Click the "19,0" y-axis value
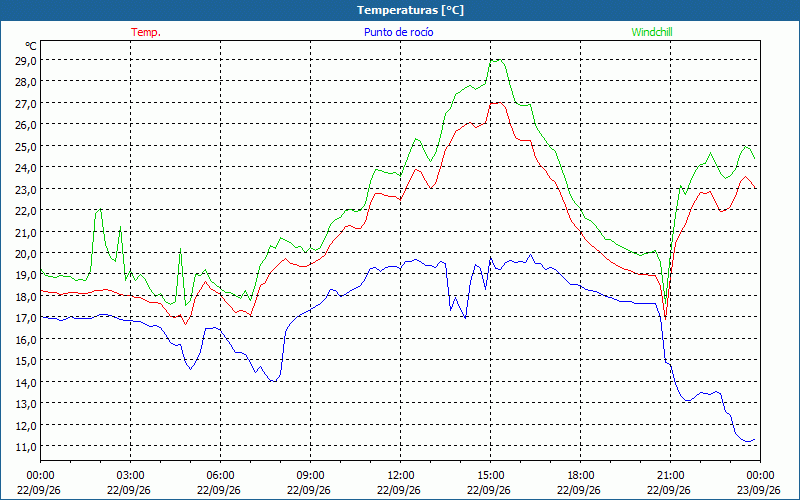800x500 pixels. (26, 275)
